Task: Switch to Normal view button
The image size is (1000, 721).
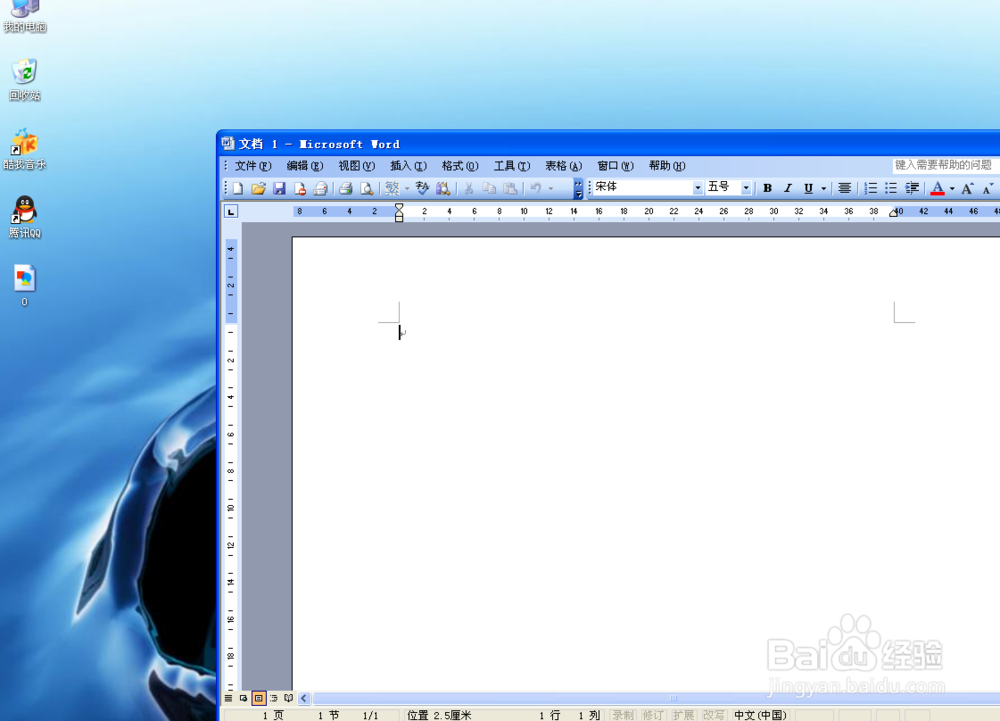Action: coord(228,698)
